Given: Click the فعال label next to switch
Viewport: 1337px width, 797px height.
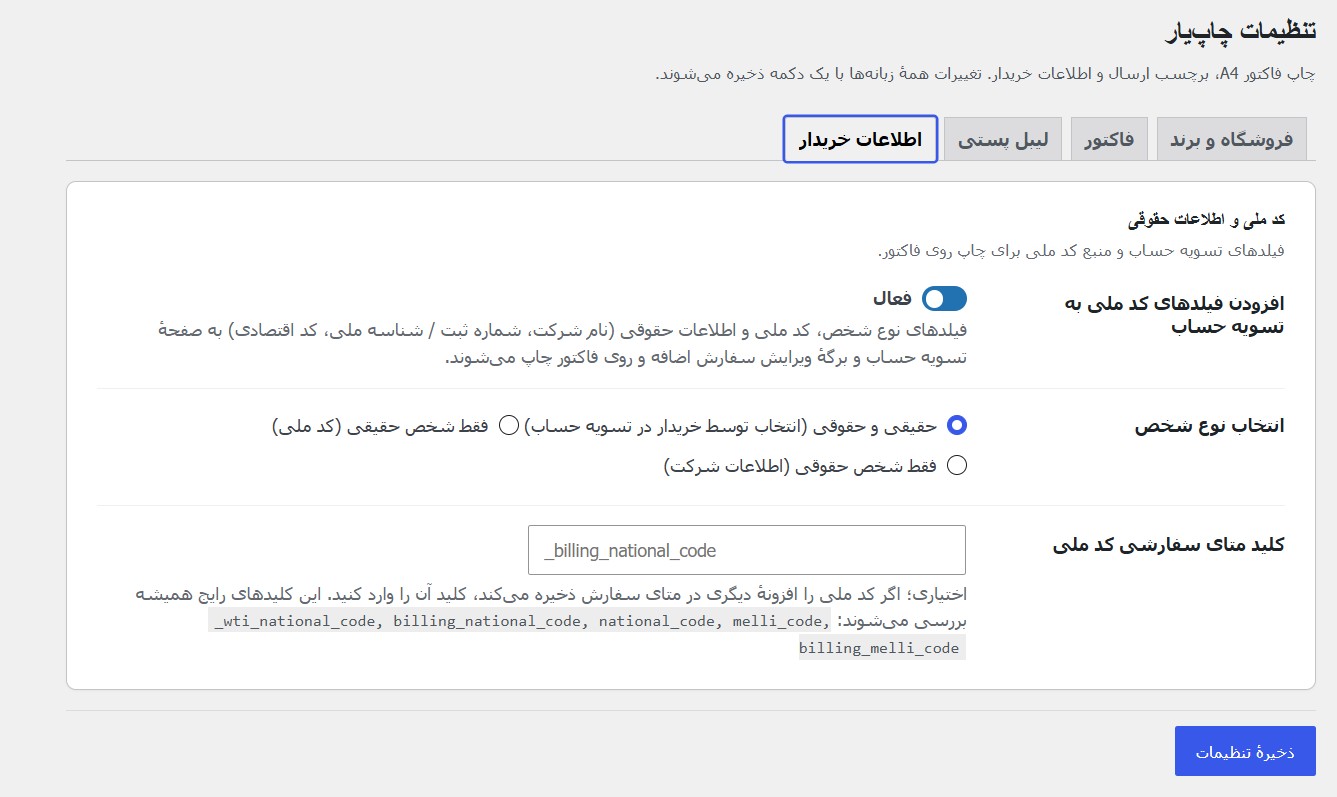Looking at the screenshot, I should [x=892, y=298].
